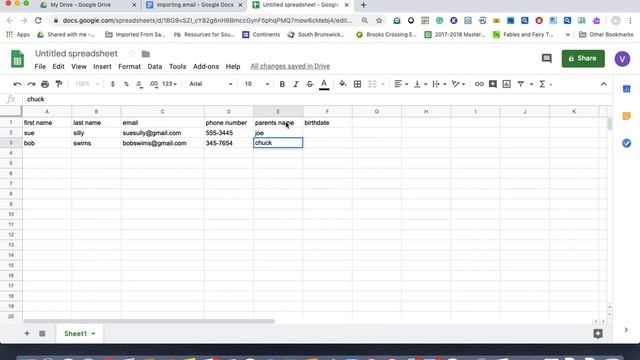Click the Explore button at bottom right
This screenshot has width=640, height=360.
click(x=598, y=334)
